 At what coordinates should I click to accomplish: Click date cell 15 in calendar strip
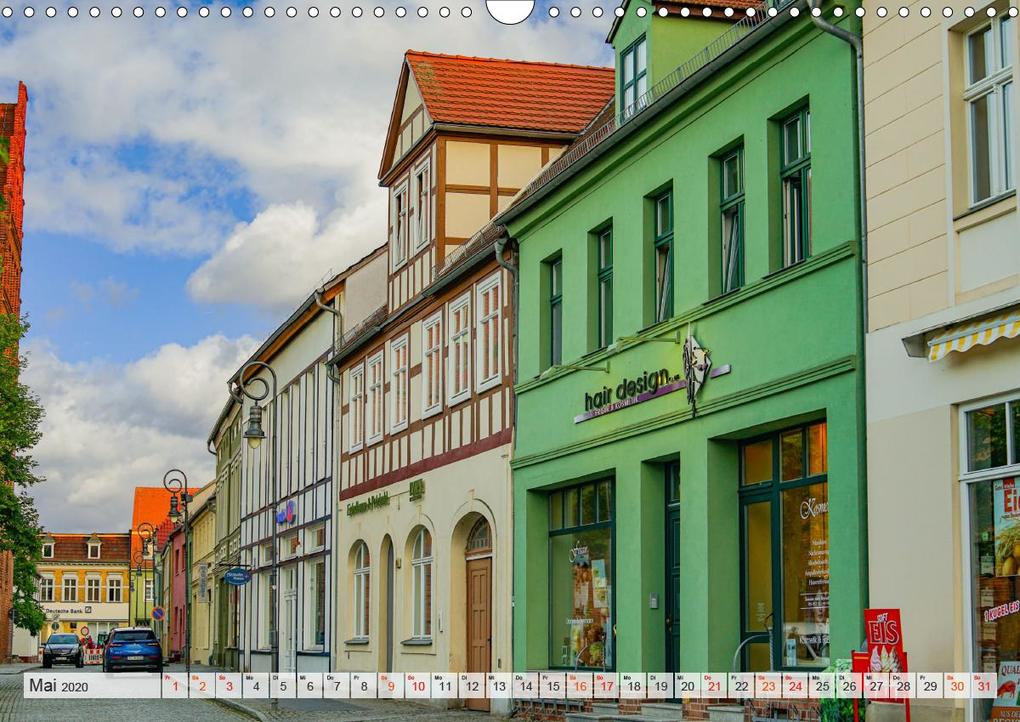click(552, 686)
